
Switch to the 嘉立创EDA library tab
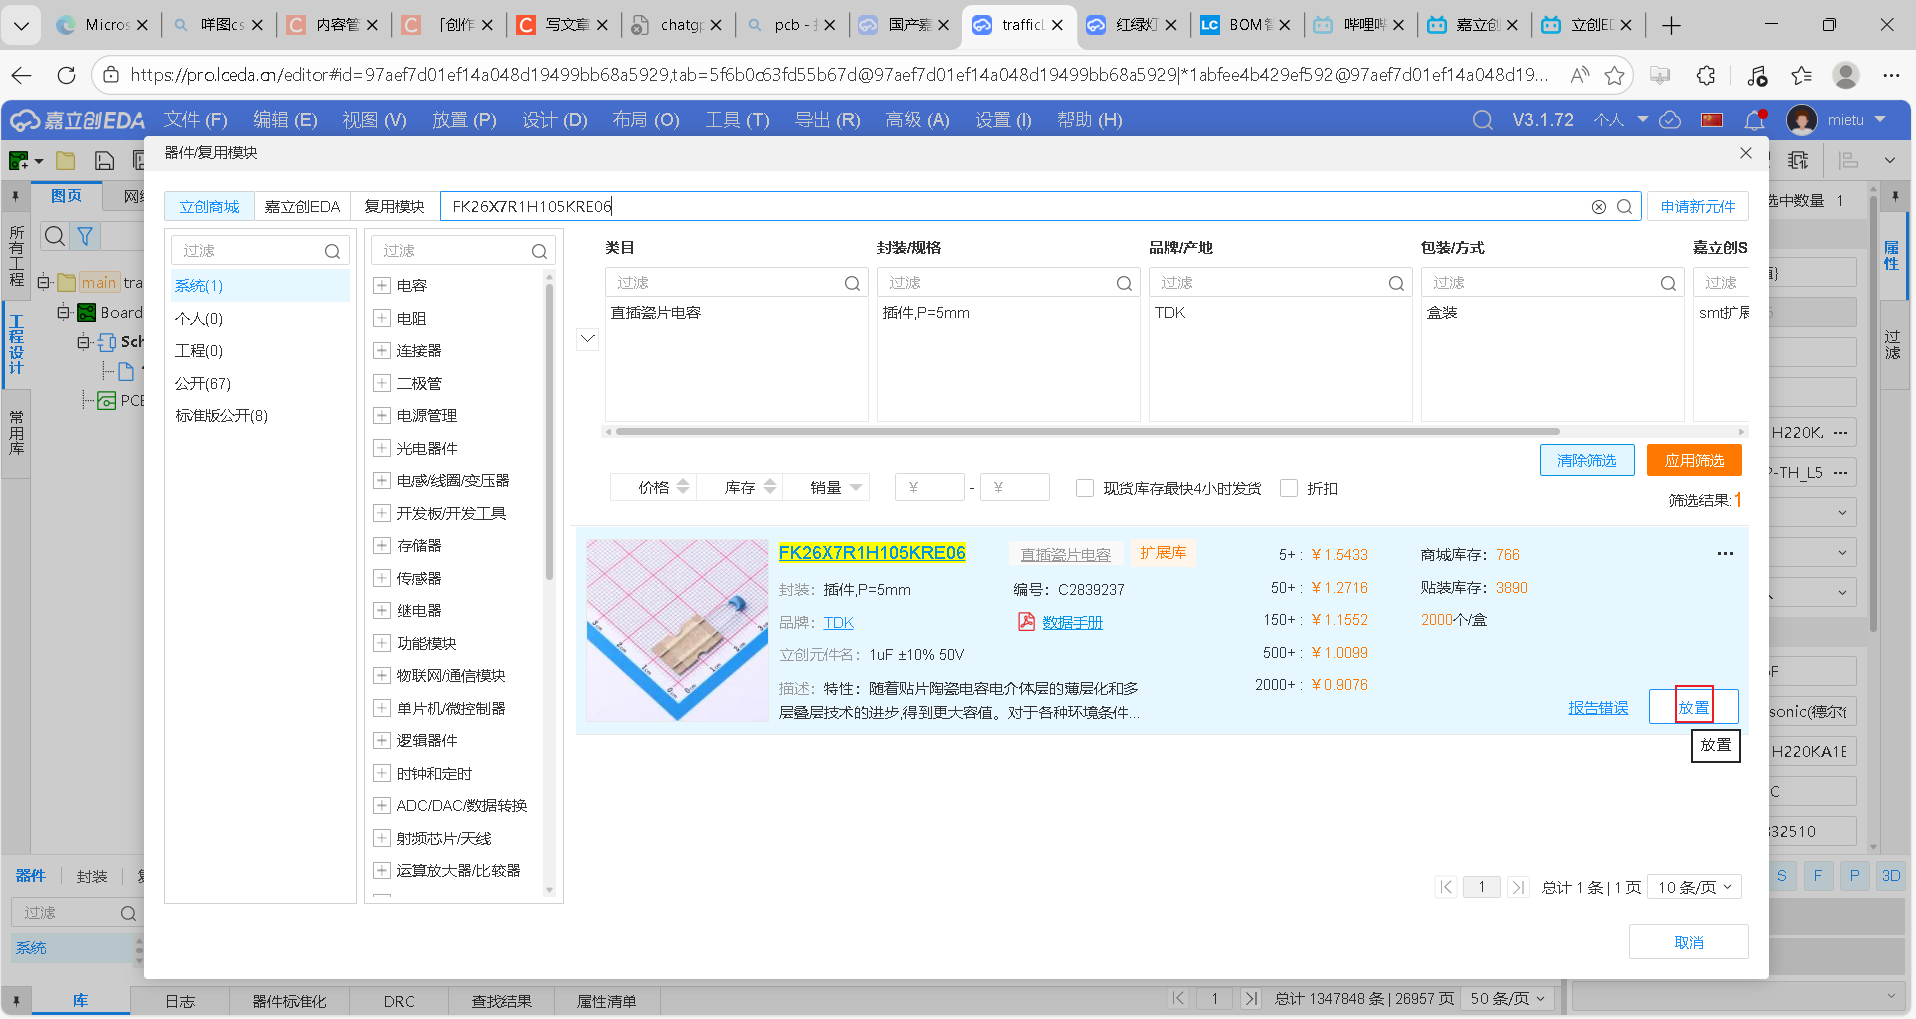click(303, 206)
